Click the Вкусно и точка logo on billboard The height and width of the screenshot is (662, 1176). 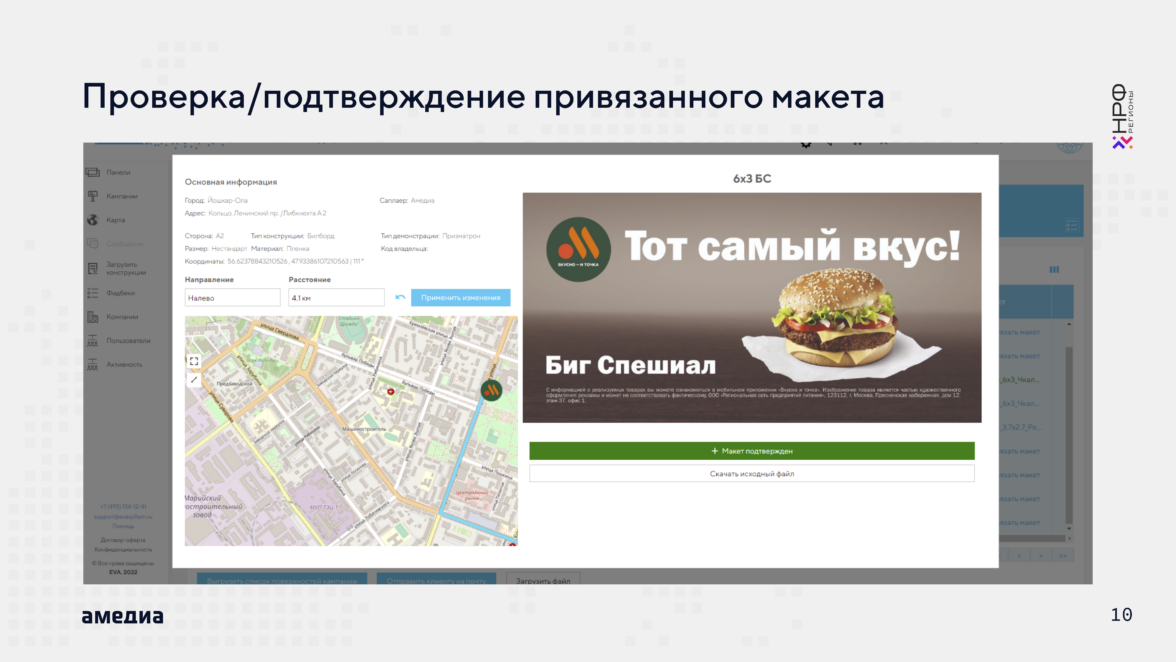[578, 249]
